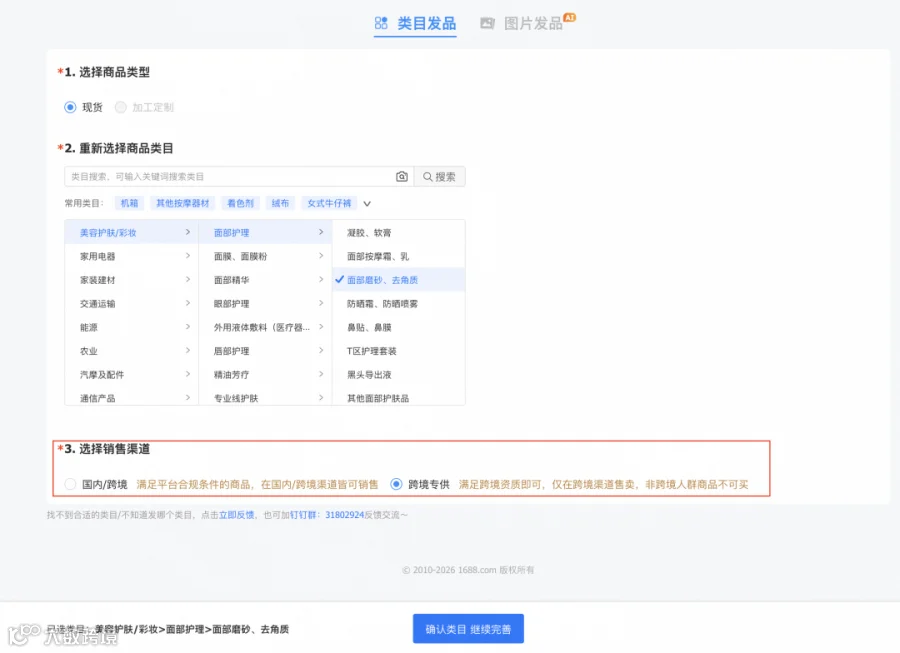The height and width of the screenshot is (653, 900).
Task: Expand chevron next to 精油芳疗
Action: click(321, 374)
